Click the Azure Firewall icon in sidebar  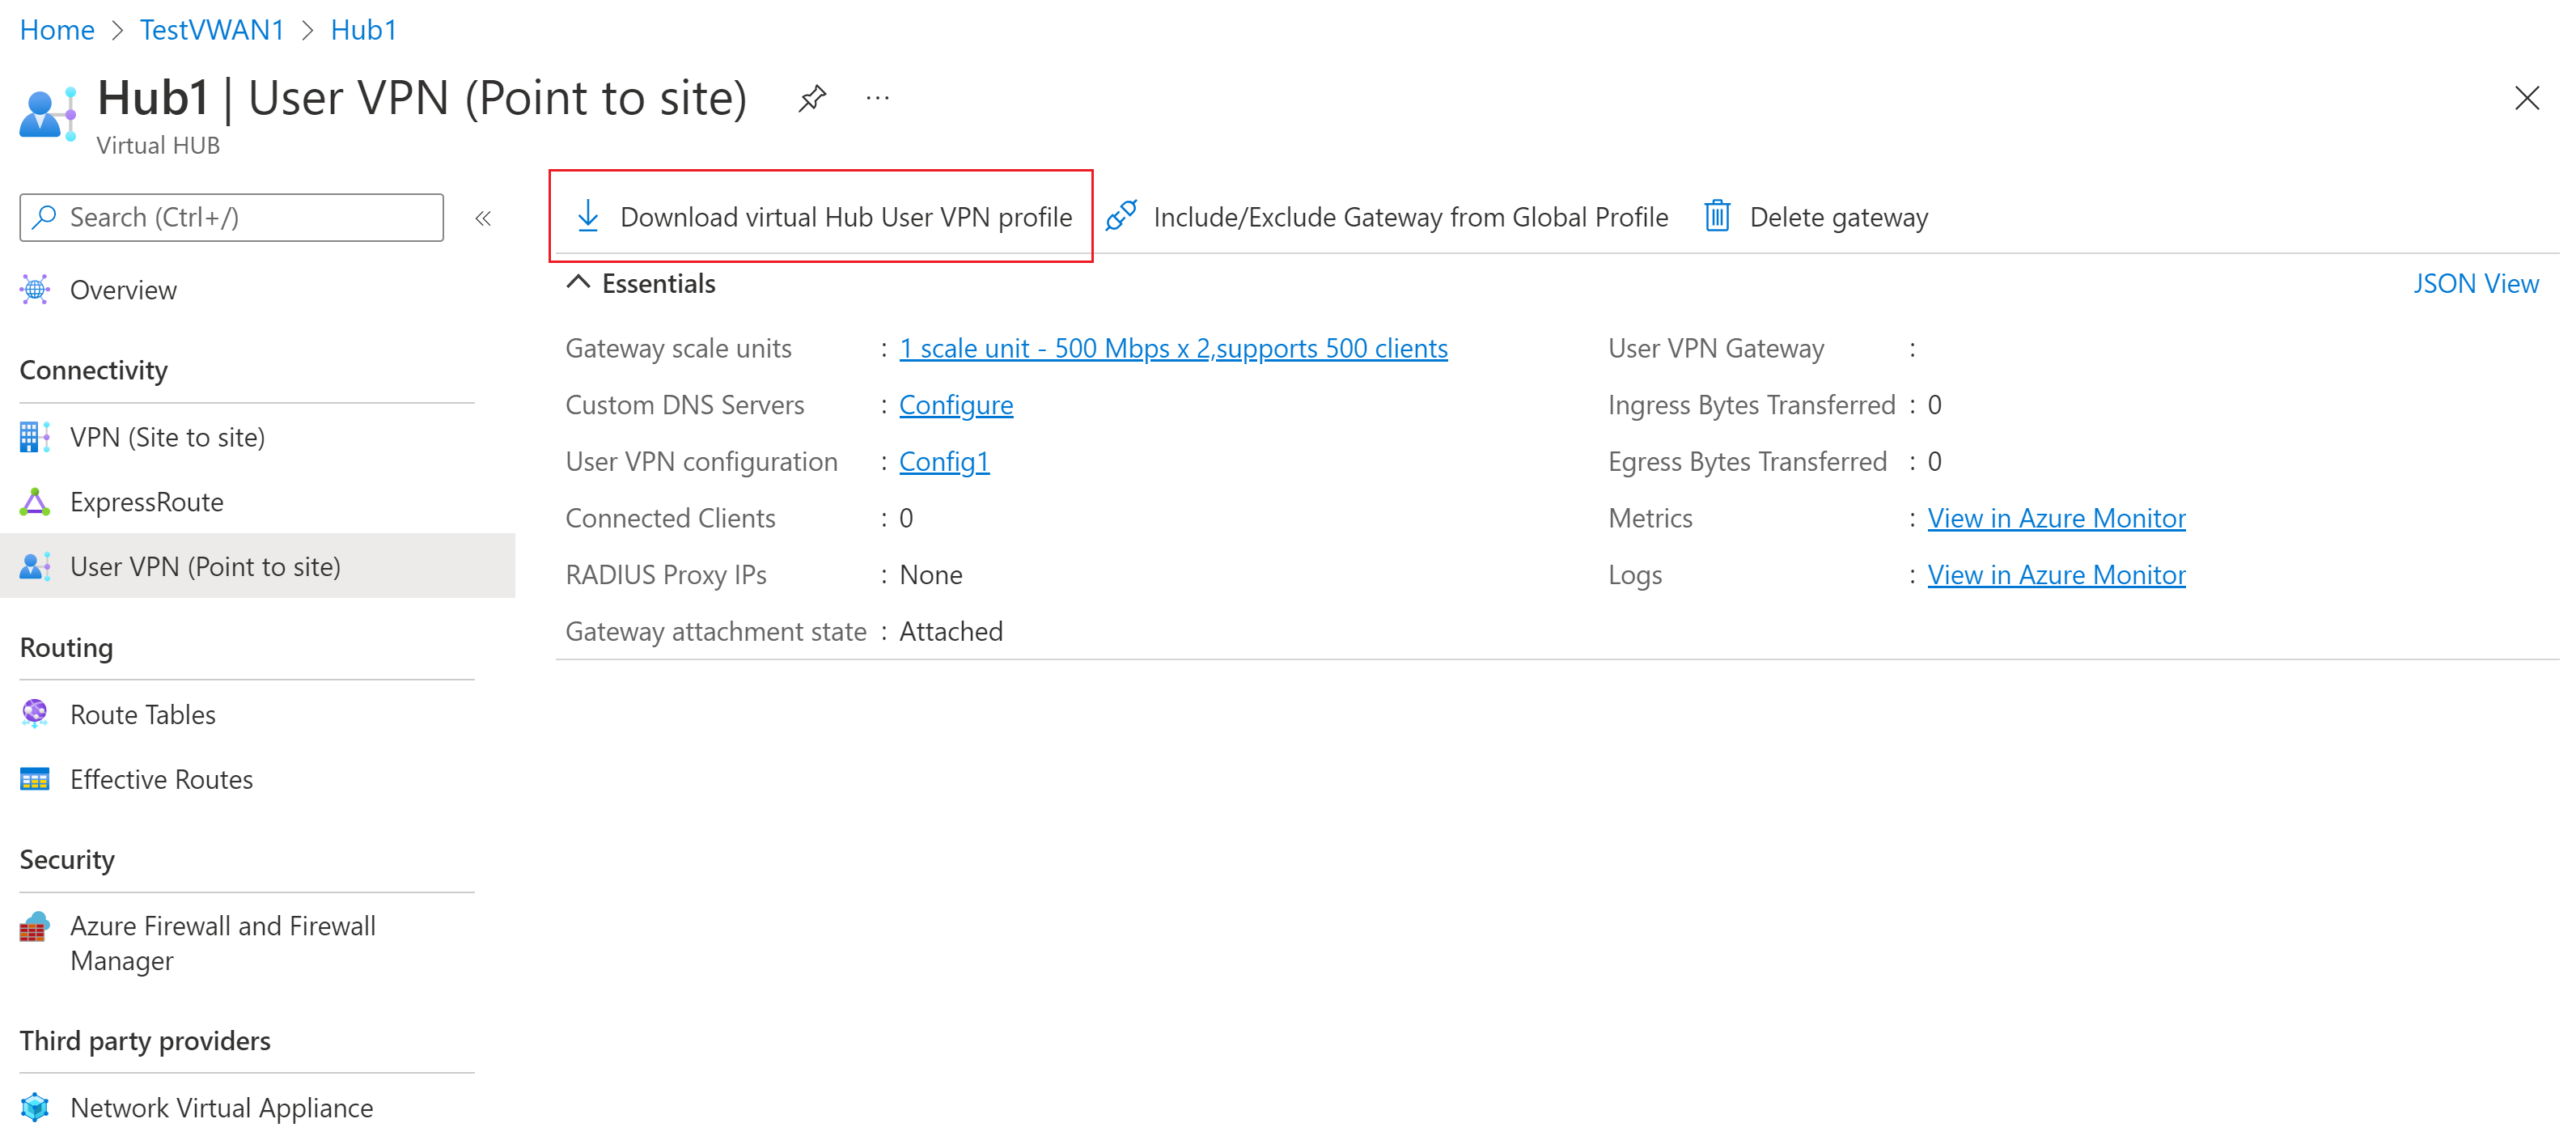click(35, 927)
